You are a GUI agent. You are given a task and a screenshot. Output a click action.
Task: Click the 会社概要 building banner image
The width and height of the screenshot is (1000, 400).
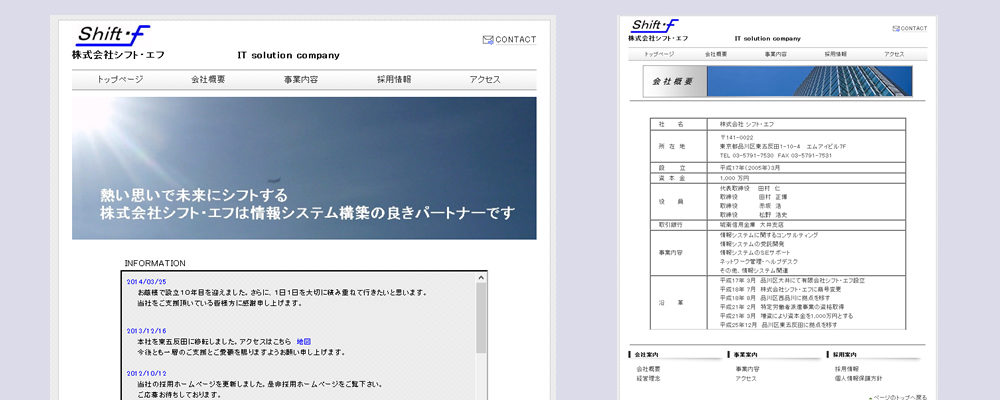[777, 81]
